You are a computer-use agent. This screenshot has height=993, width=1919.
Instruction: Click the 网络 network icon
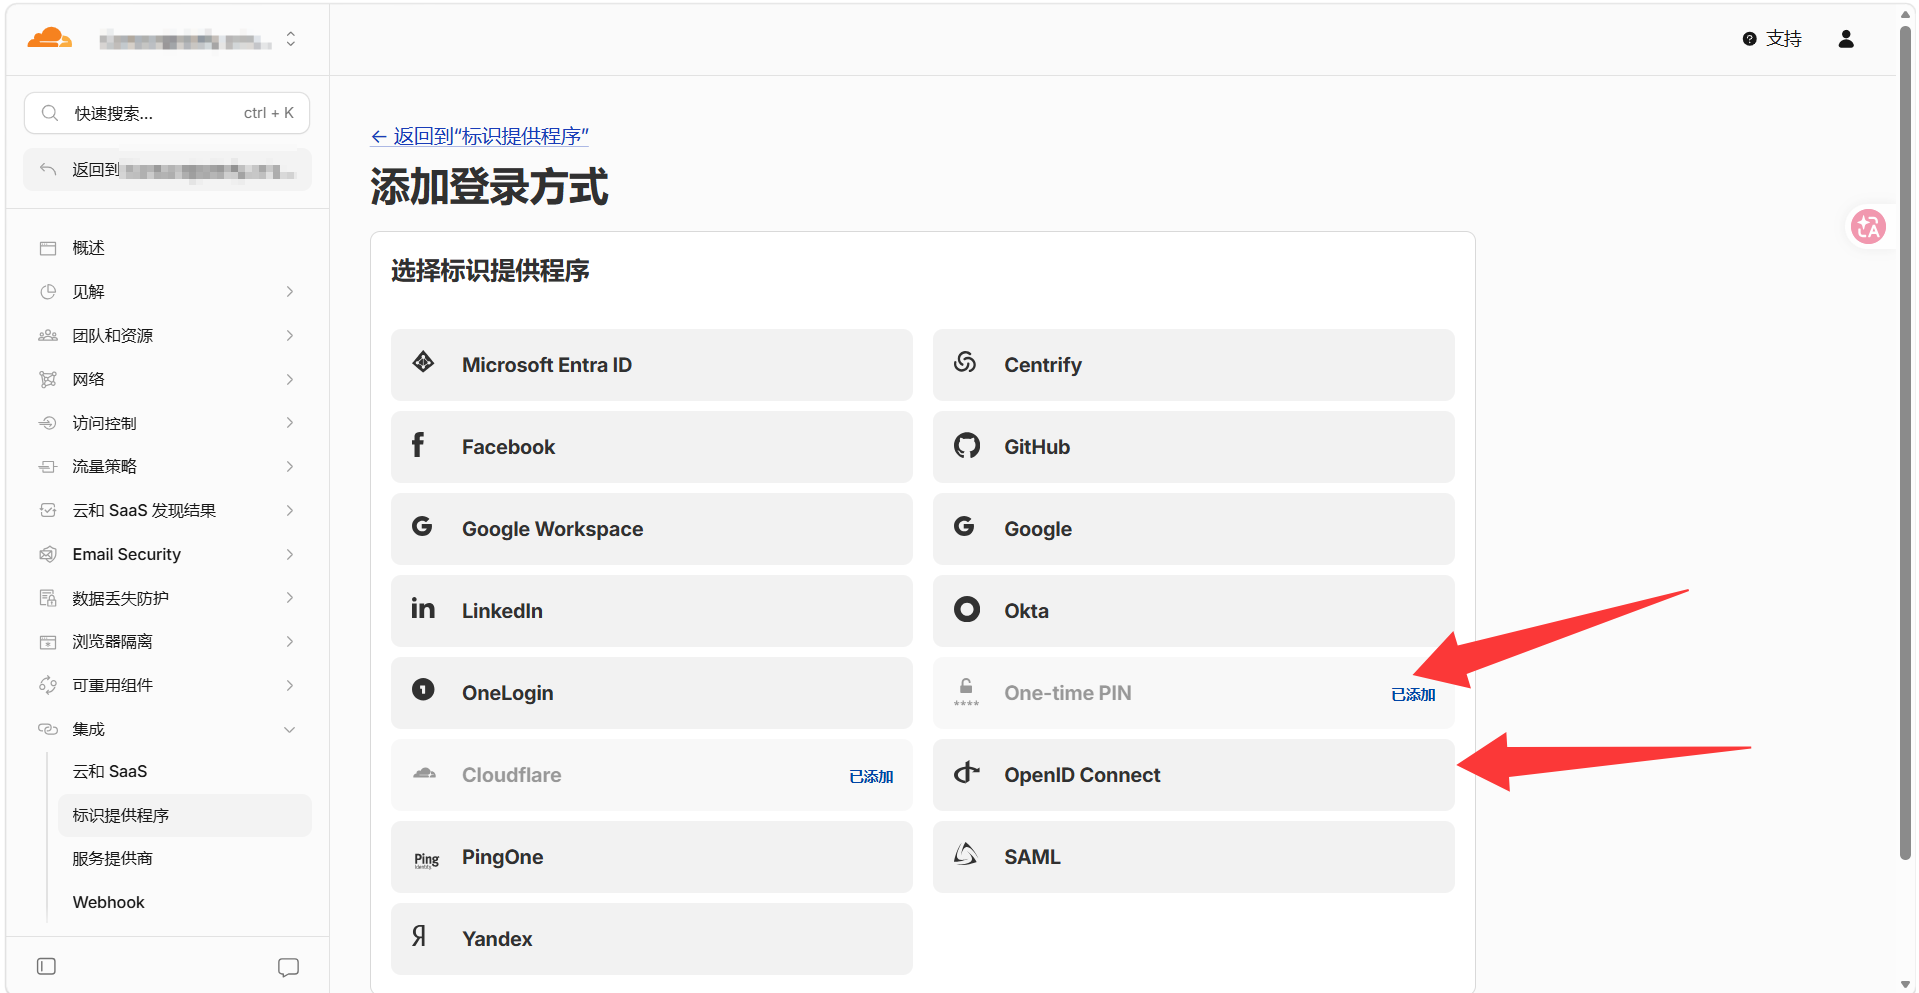[48, 379]
